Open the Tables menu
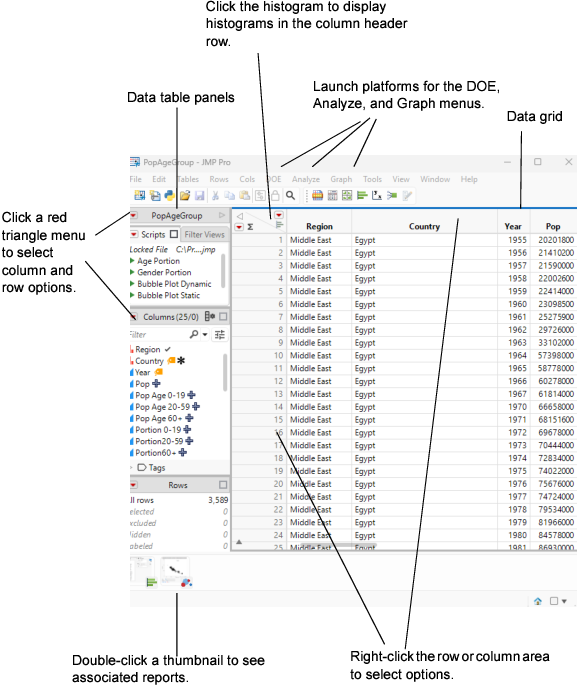 pos(188,179)
